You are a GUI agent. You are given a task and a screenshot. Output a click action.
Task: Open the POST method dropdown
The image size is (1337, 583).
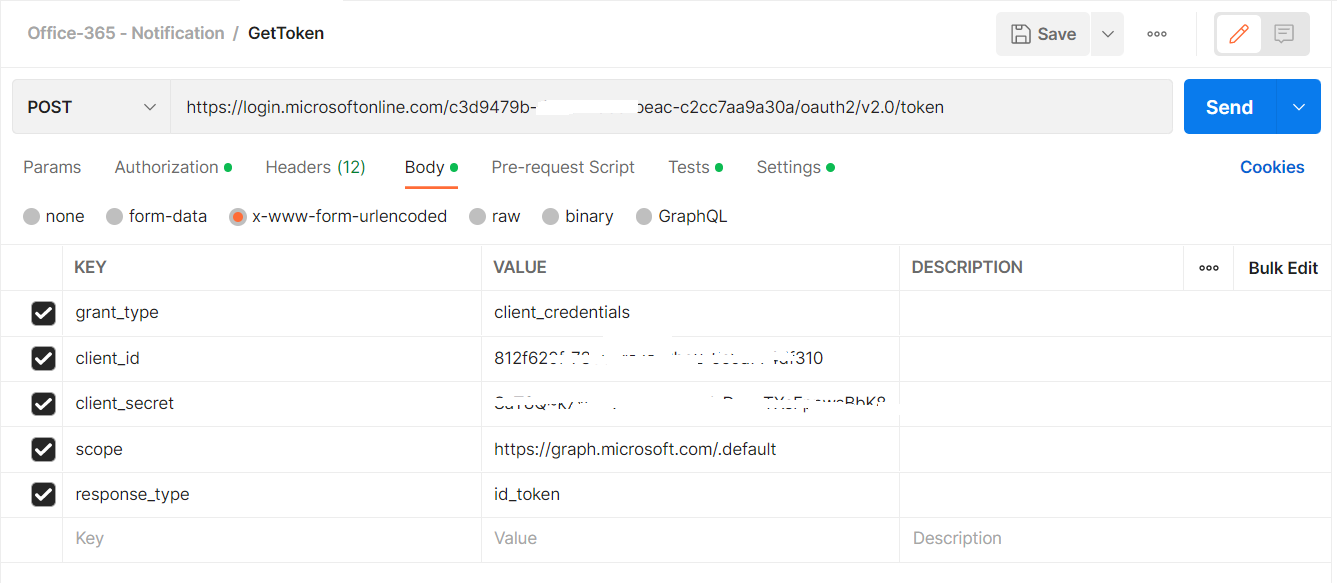pyautogui.click(x=90, y=106)
